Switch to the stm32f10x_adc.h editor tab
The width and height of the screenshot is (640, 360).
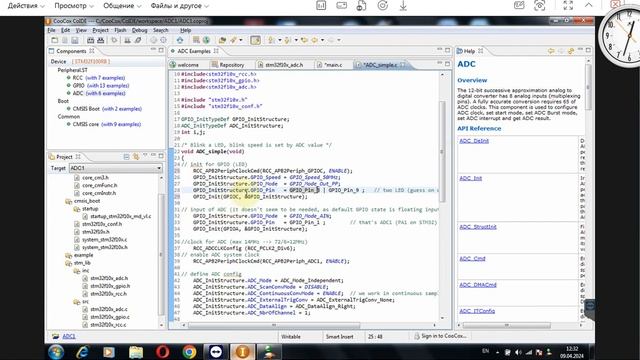284,65
